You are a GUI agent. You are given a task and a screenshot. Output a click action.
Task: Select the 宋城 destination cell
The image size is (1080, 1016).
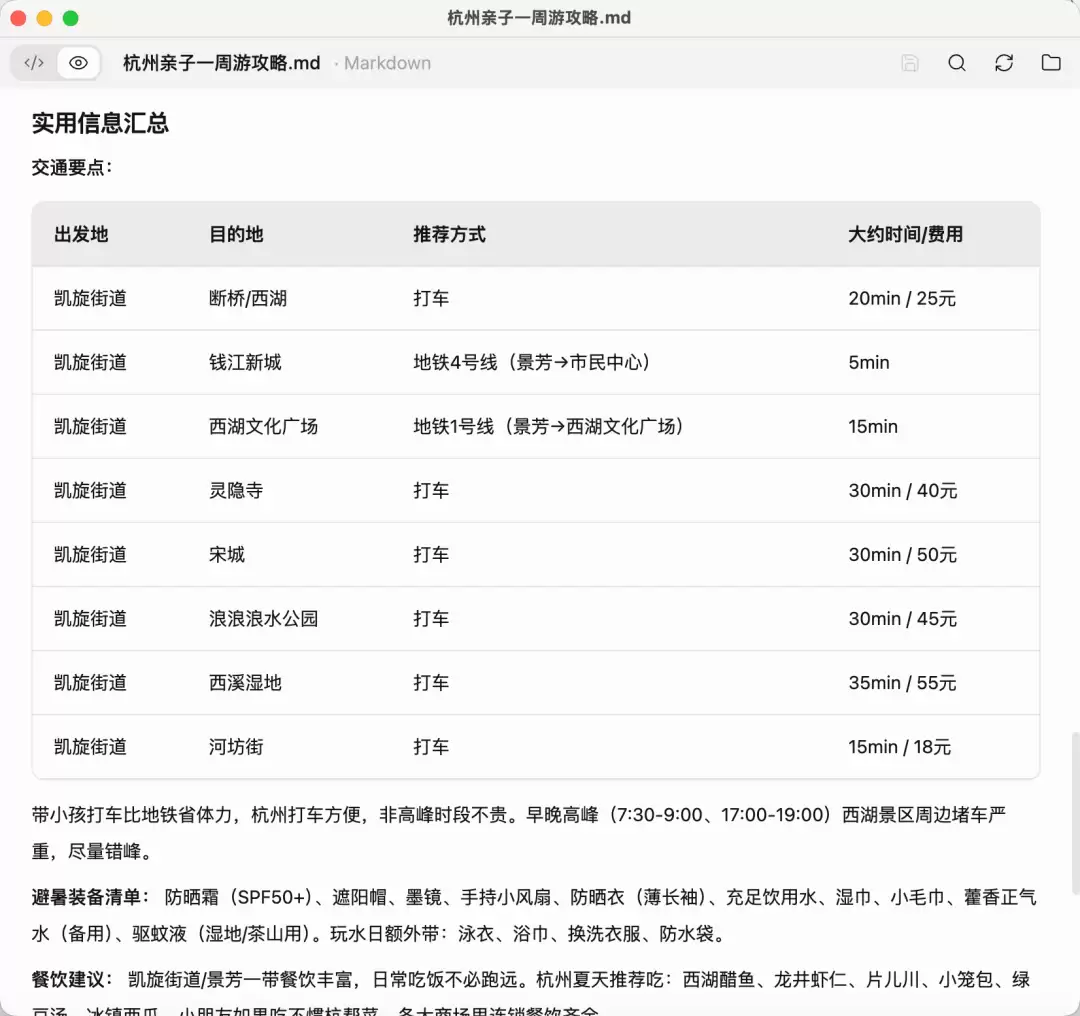coord(227,554)
